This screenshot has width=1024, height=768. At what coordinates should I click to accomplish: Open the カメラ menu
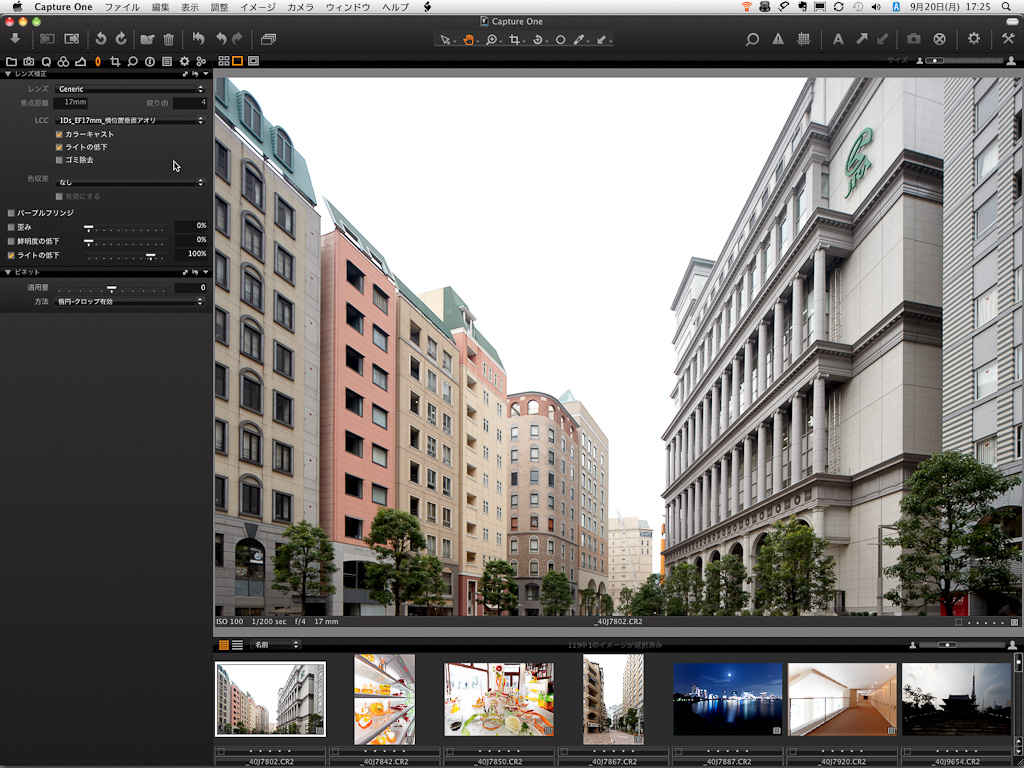click(x=300, y=7)
